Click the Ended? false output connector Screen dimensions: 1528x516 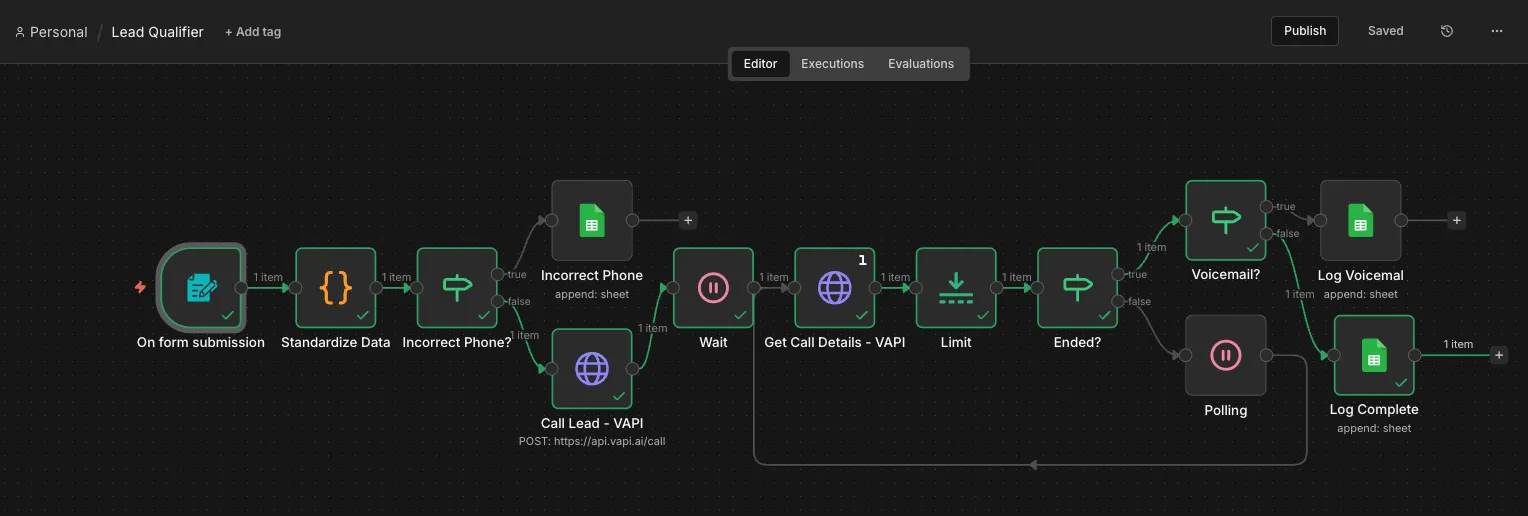[x=1118, y=301]
